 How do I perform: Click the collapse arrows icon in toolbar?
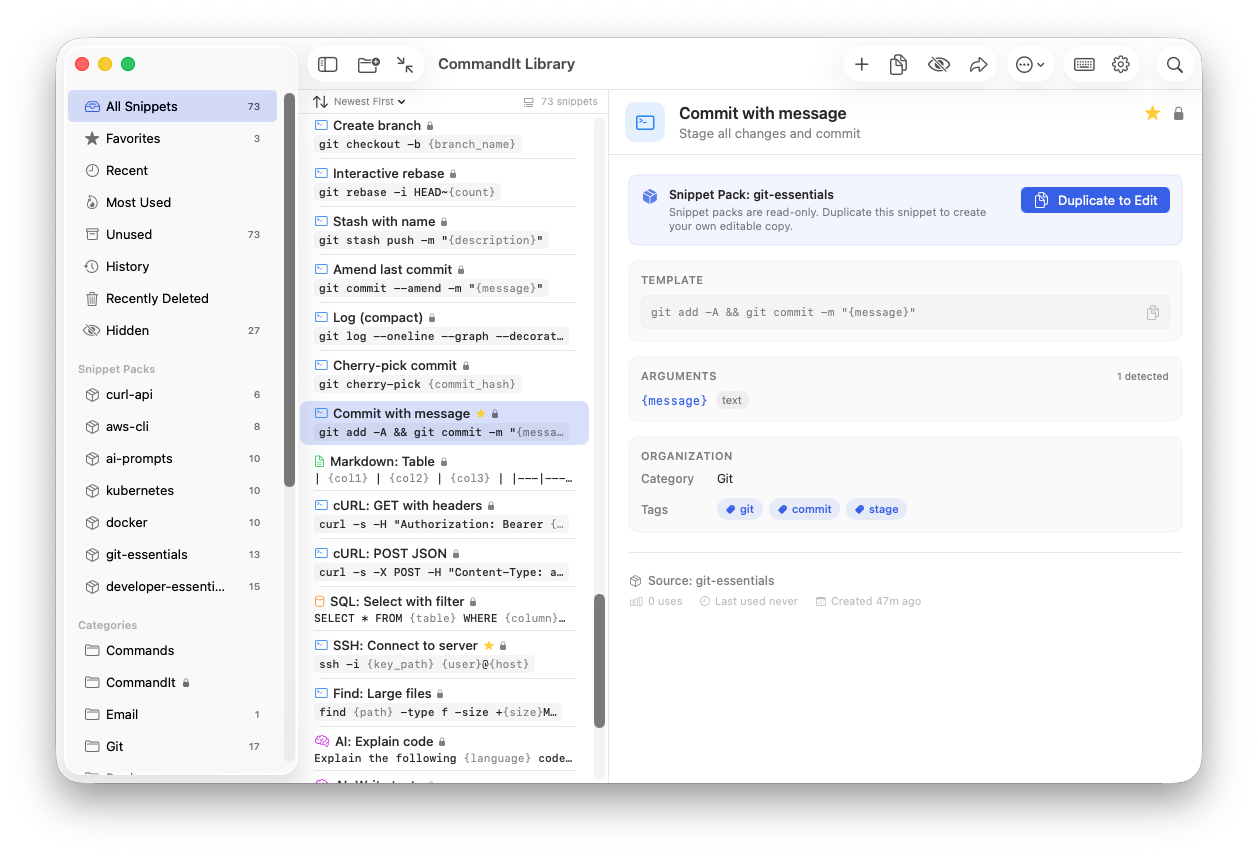405,65
